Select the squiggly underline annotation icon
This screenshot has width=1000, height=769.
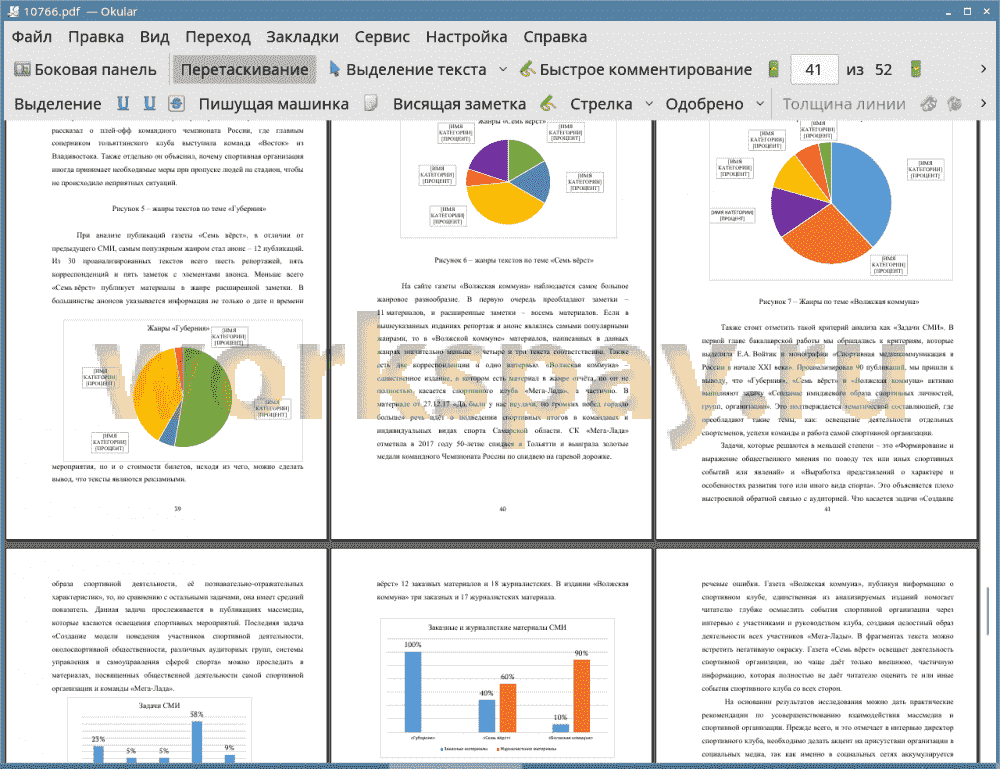tap(149, 103)
